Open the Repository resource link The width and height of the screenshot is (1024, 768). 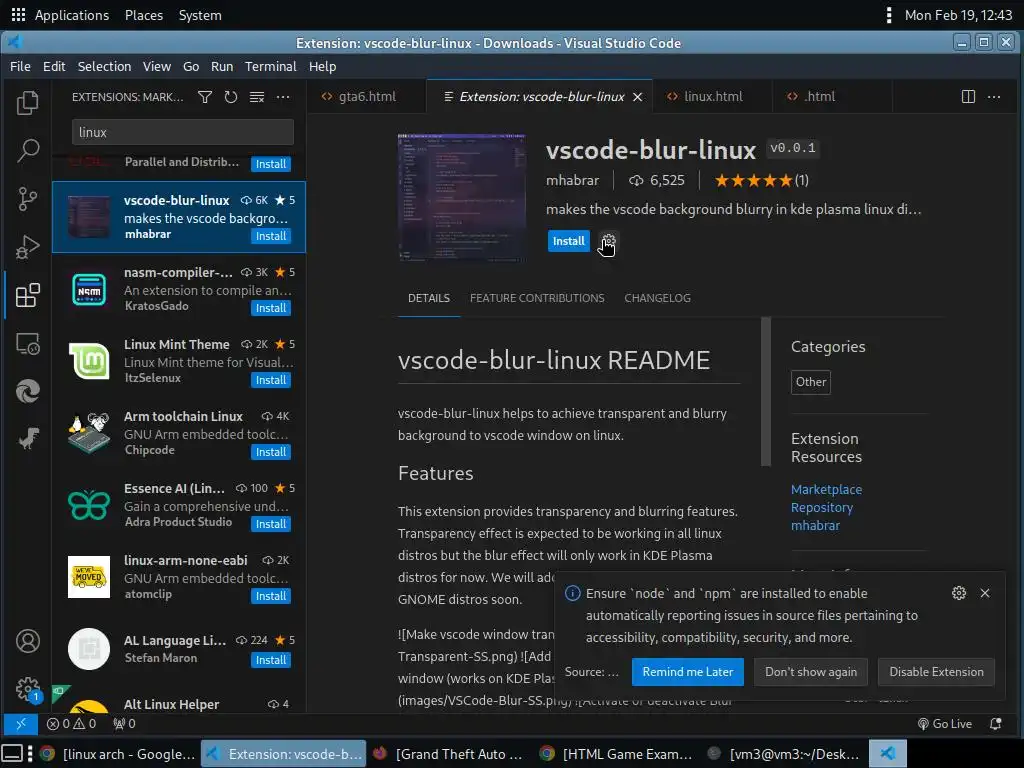(x=822, y=507)
